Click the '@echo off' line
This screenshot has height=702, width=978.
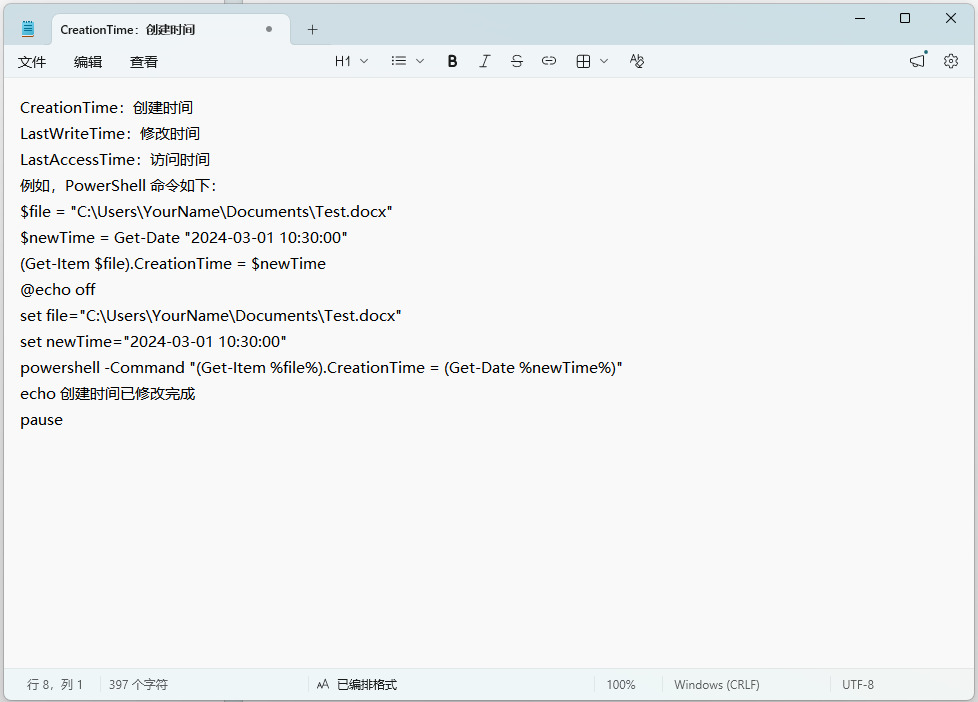pos(57,290)
